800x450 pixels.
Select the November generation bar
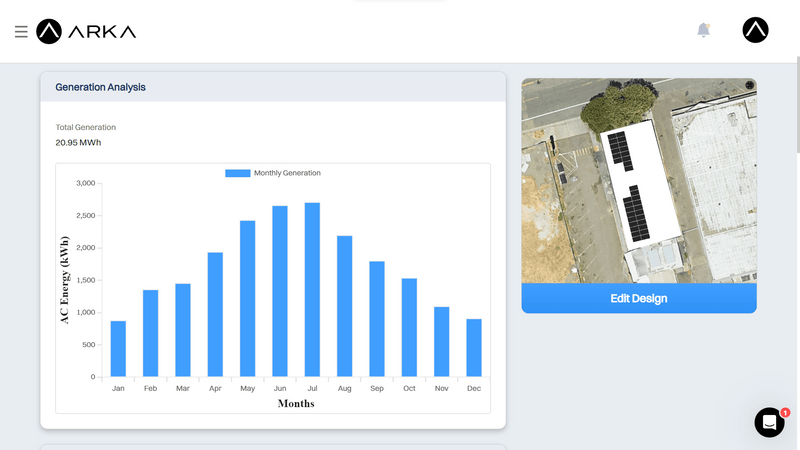point(441,342)
